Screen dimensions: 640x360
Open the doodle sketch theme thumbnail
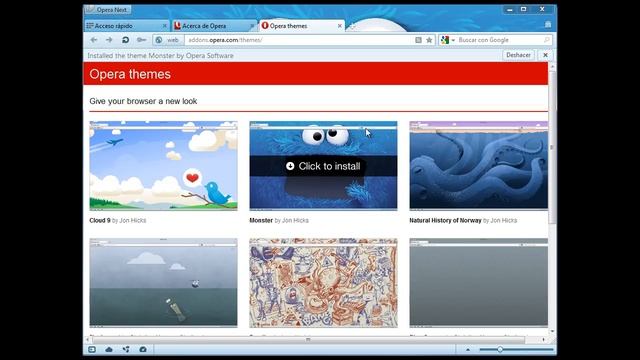(x=323, y=283)
